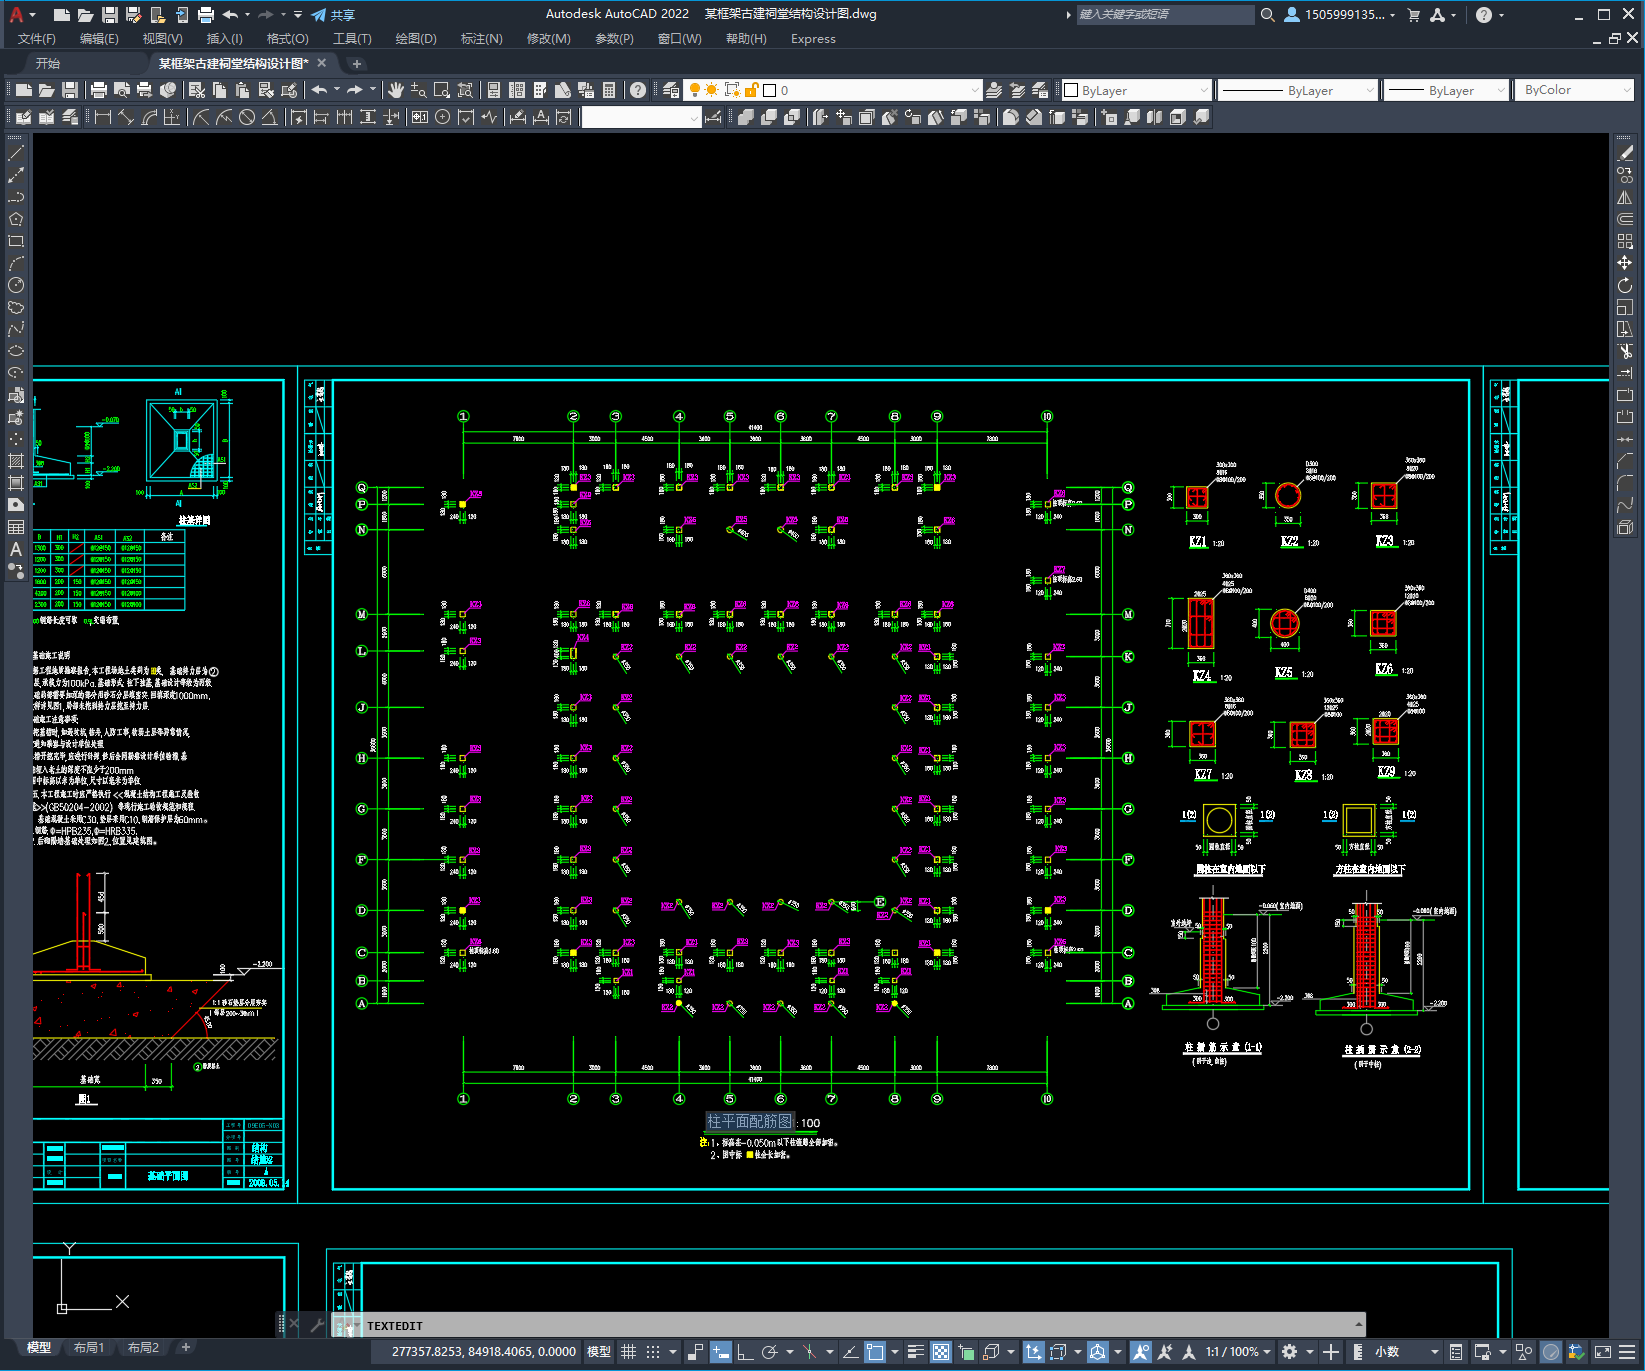Toggle transparency display
The width and height of the screenshot is (1645, 1371).
point(941,1352)
